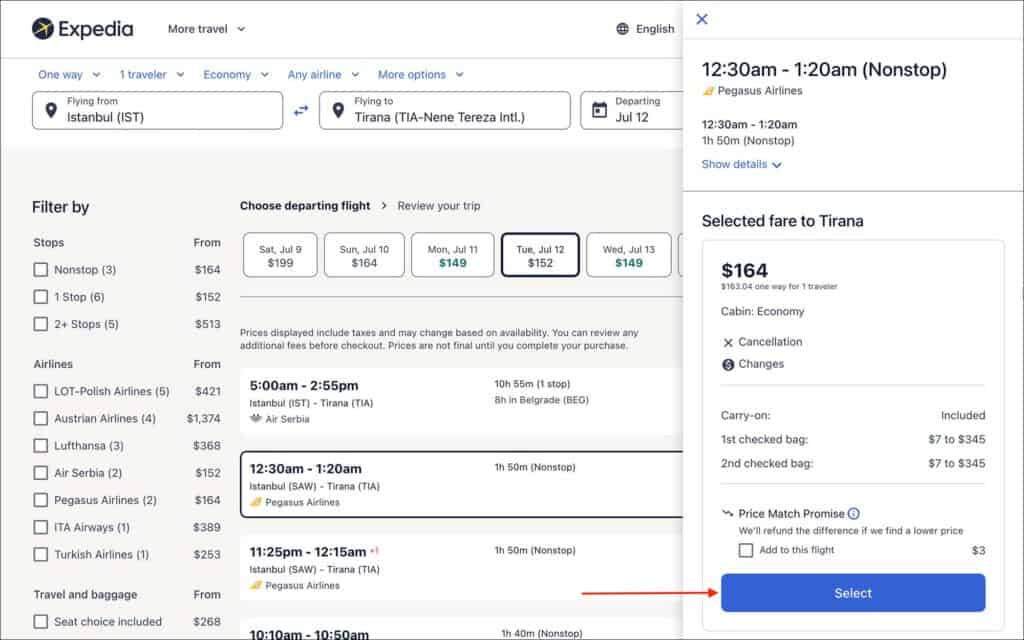Check the 2+ Stops (5) filter

pos(40,324)
